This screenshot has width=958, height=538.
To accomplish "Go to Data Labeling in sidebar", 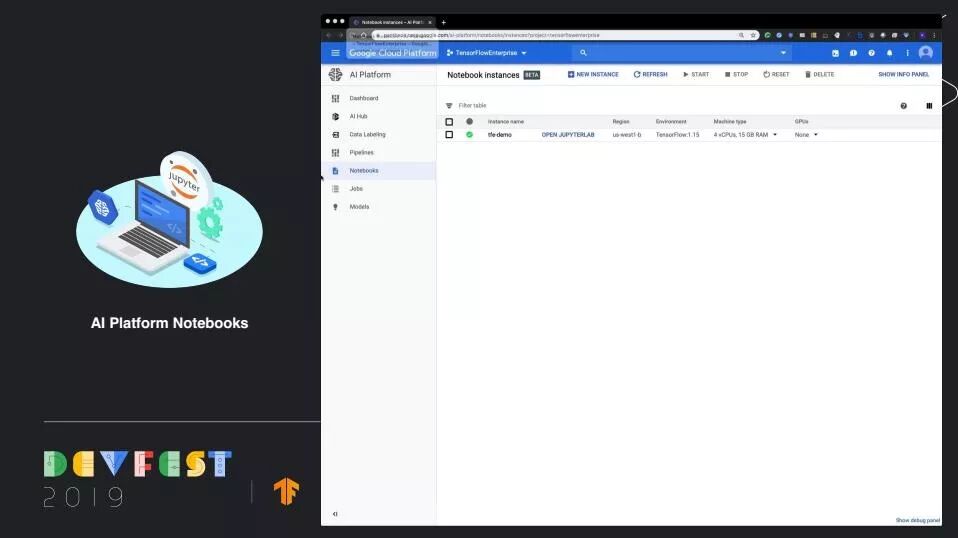I will 367,134.
